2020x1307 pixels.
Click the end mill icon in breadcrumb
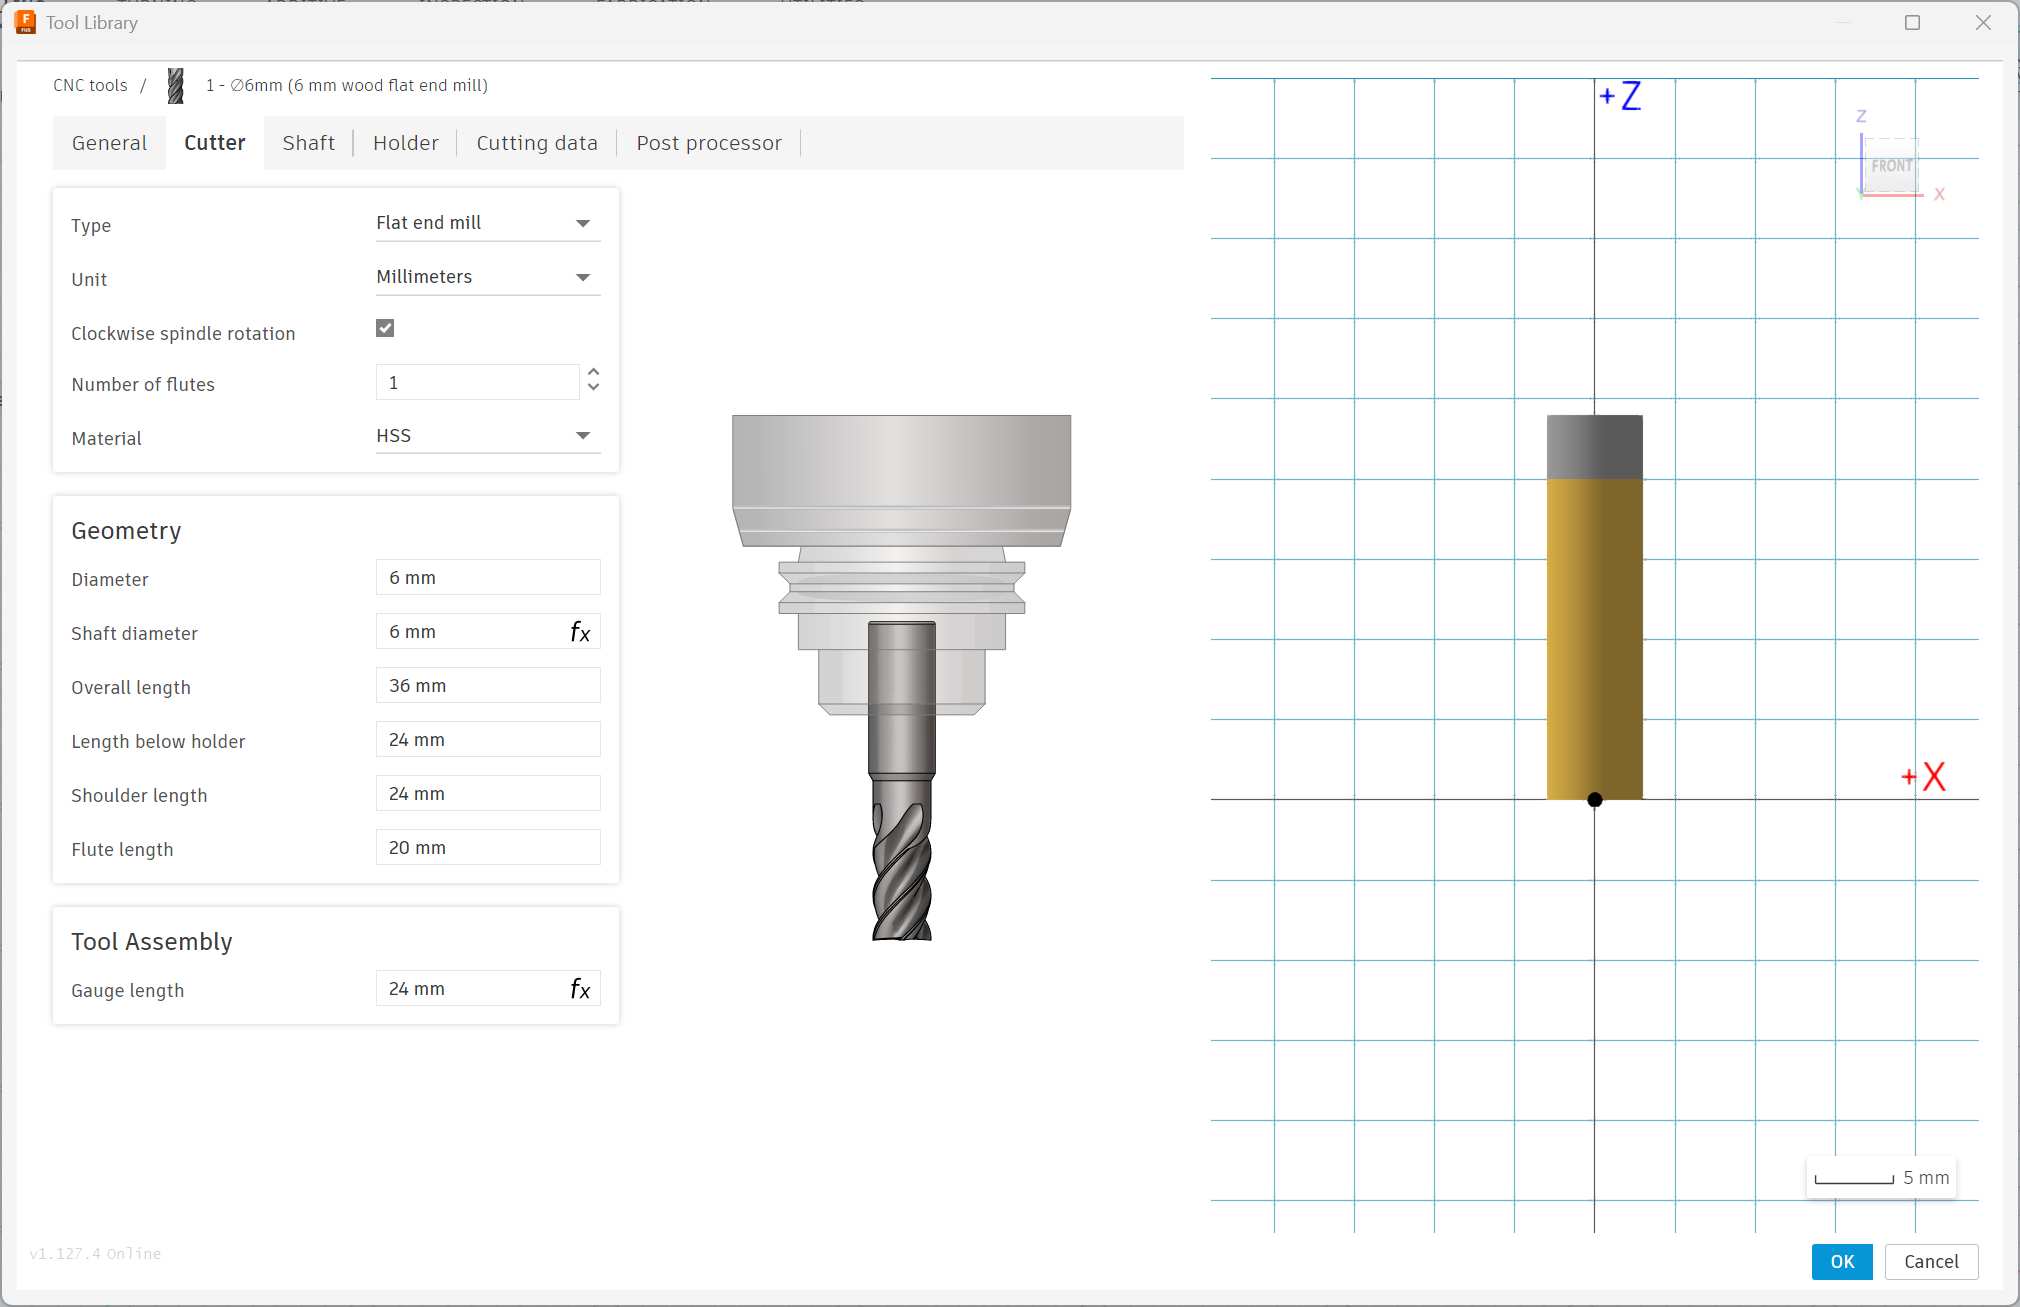click(x=176, y=86)
